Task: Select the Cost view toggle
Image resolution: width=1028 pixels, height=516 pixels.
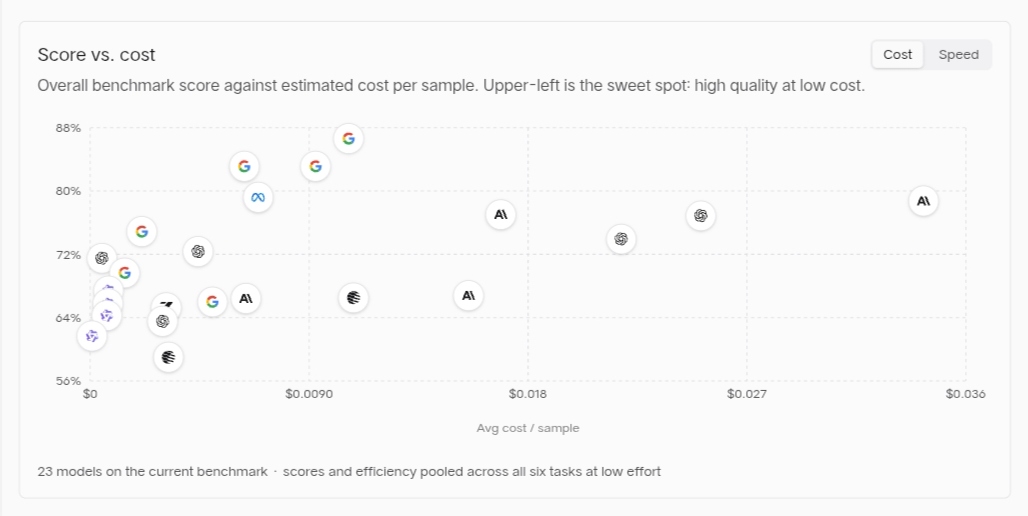Action: 898,54
